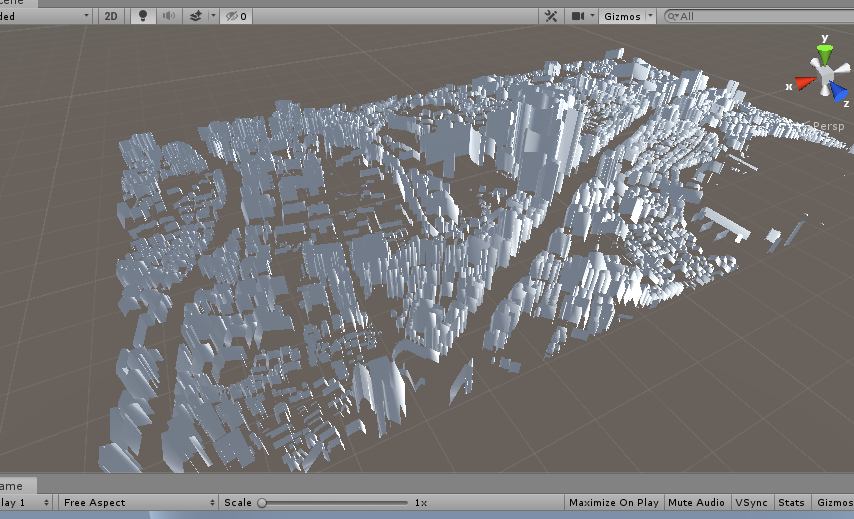The image size is (854, 519).
Task: Toggle hidden objects visibility counter
Action: click(x=236, y=16)
